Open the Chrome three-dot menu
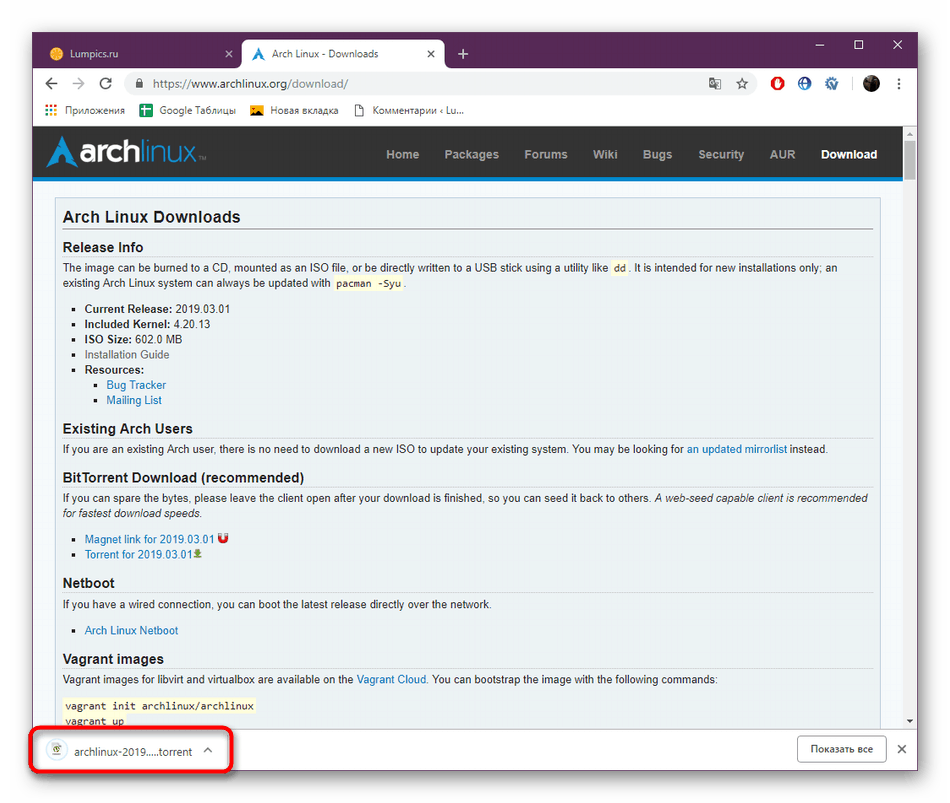This screenshot has height=803, width=950. pos(899,84)
